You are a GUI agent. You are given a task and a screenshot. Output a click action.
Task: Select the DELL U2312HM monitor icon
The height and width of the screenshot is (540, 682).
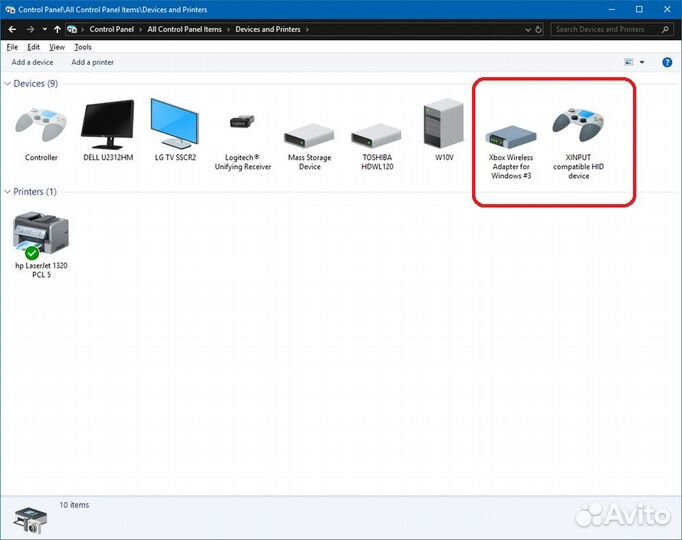(x=108, y=124)
